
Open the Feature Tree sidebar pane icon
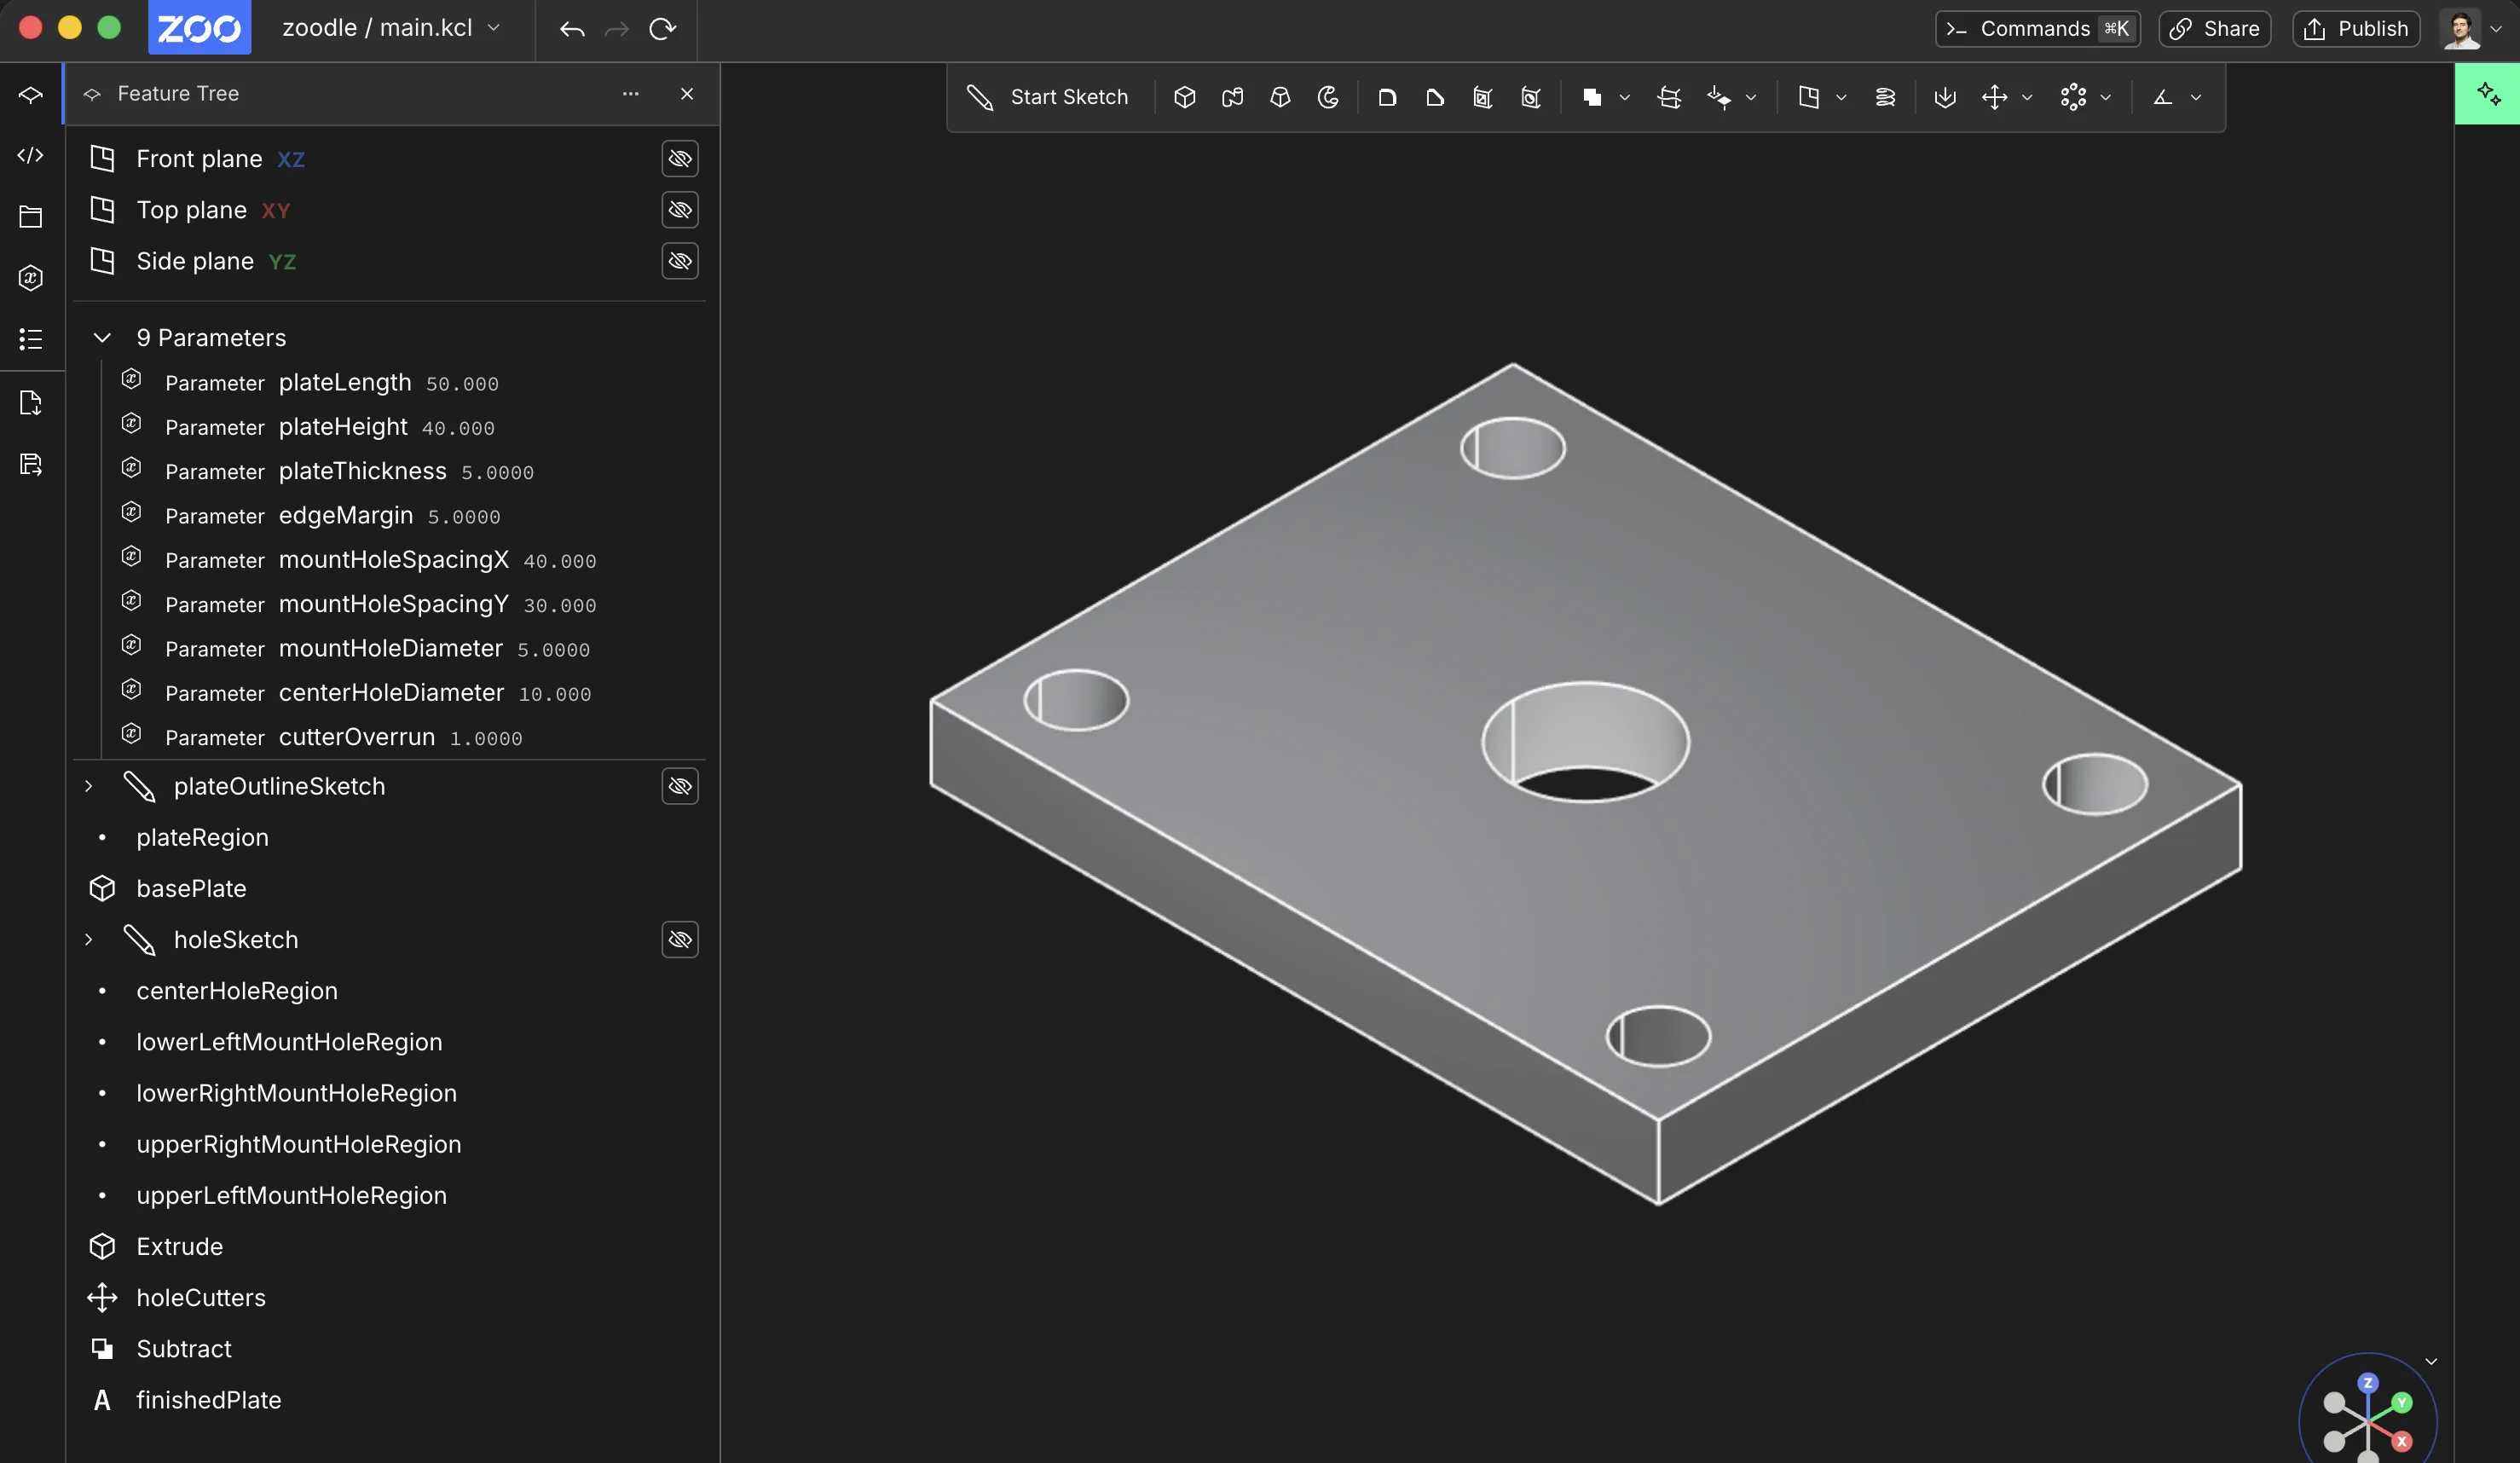point(31,94)
